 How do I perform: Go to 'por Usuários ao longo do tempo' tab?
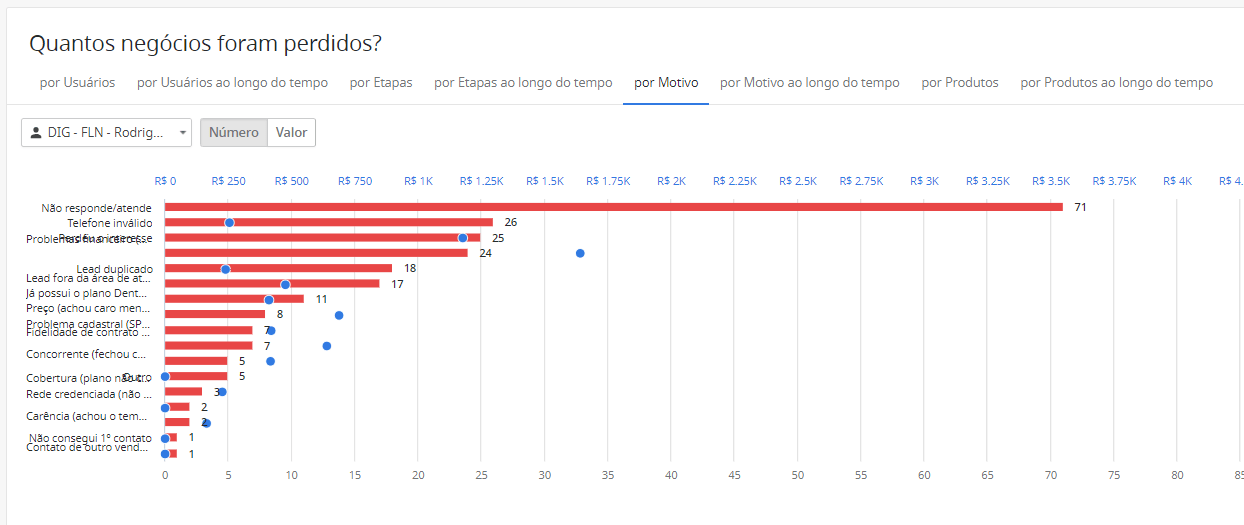[232, 83]
